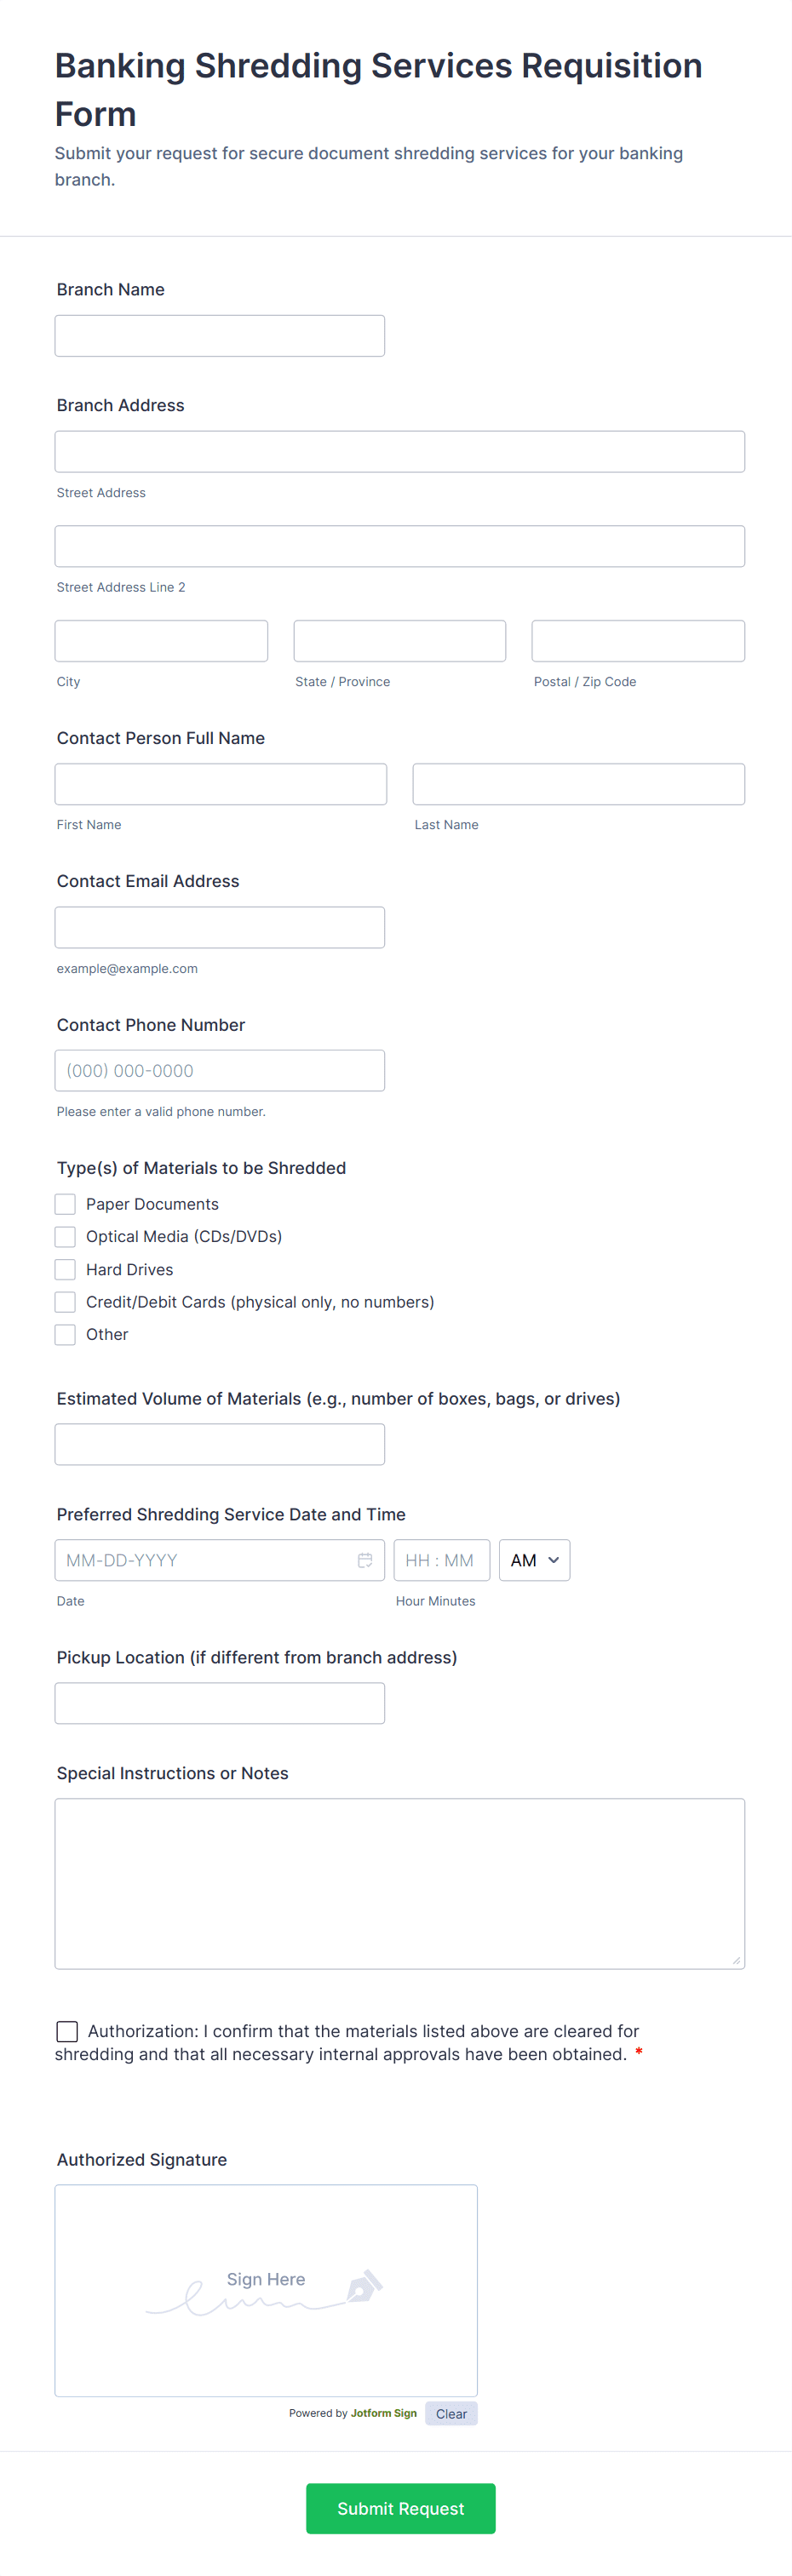
Task: Open the Jotform Sign link
Action: click(383, 2413)
